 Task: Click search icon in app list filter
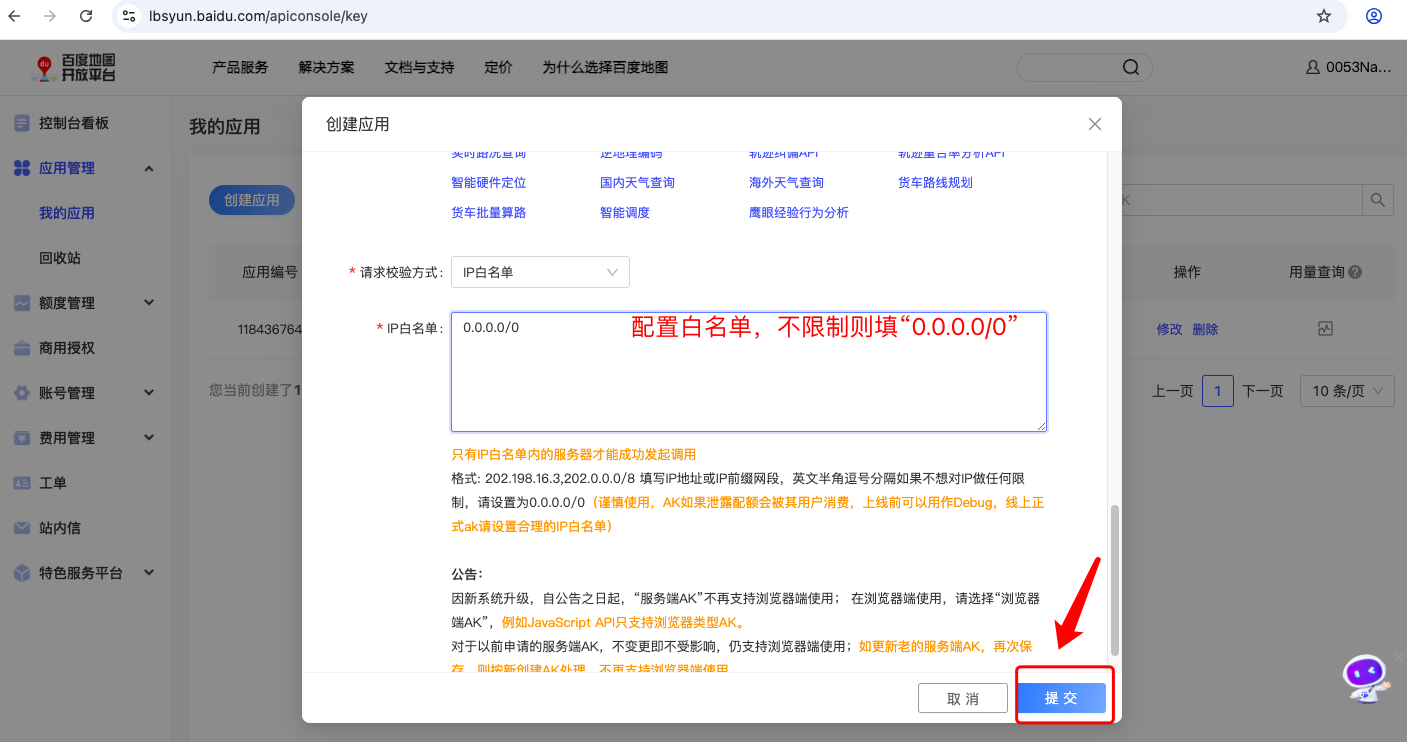point(1378,200)
